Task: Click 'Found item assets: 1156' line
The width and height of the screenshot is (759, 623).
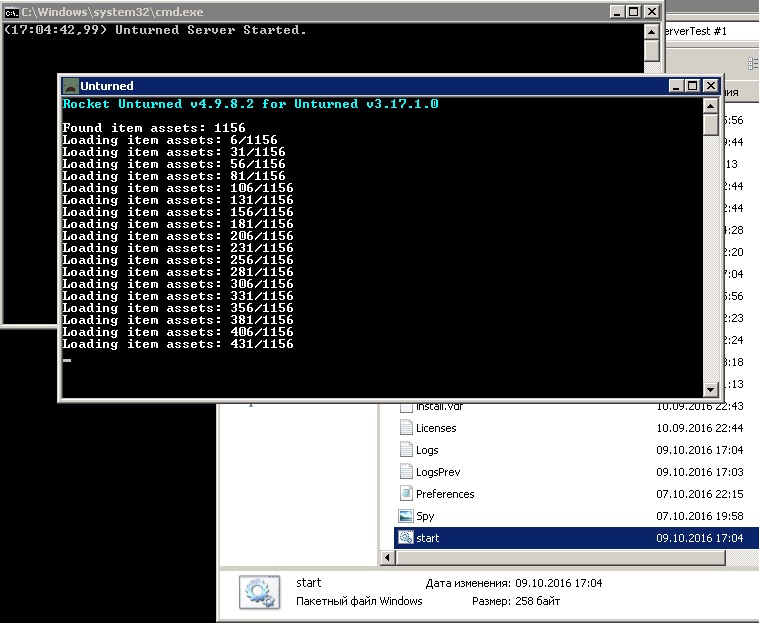Action: click(154, 128)
